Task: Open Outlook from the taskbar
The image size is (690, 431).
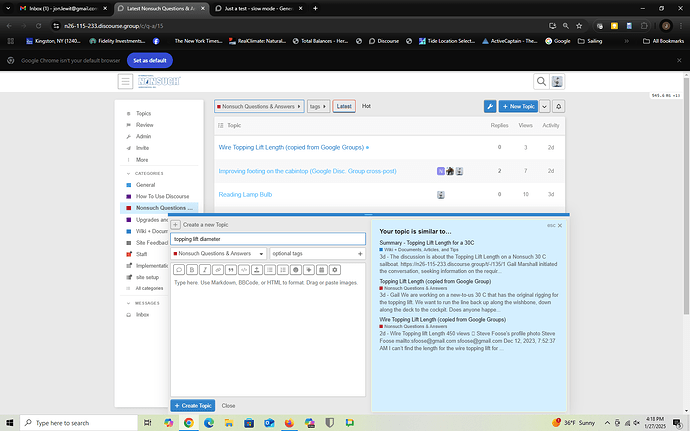Action: pos(269,423)
